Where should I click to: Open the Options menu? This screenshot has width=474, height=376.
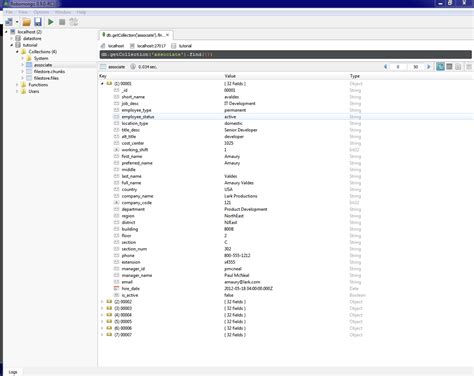41,12
